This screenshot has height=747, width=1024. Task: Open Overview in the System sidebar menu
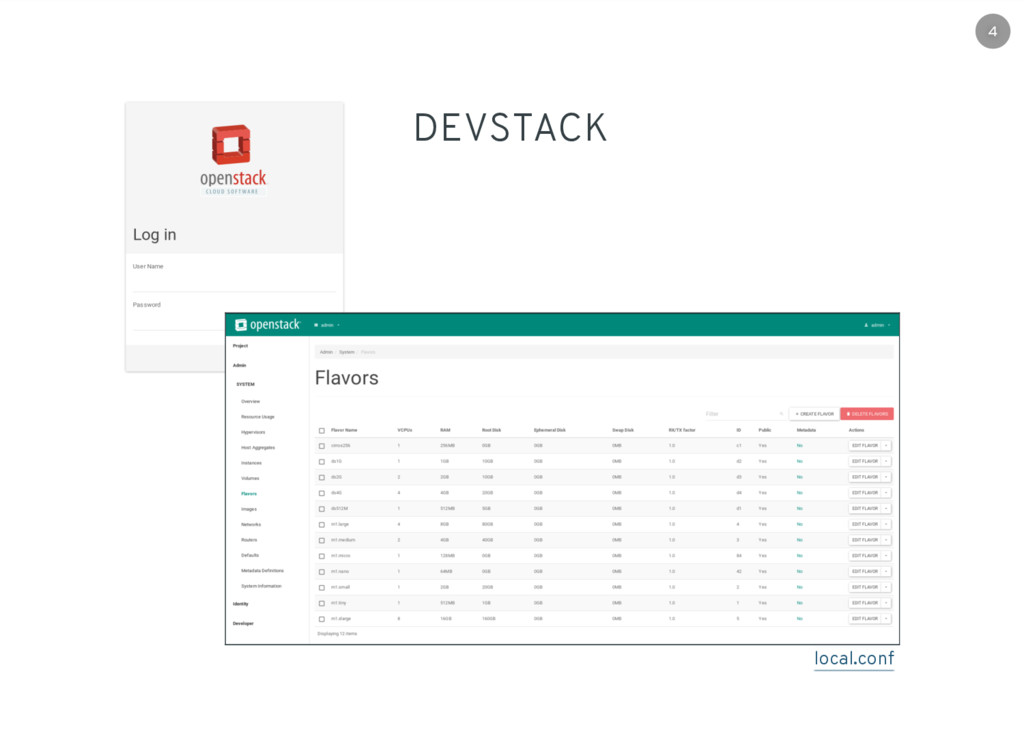(250, 402)
